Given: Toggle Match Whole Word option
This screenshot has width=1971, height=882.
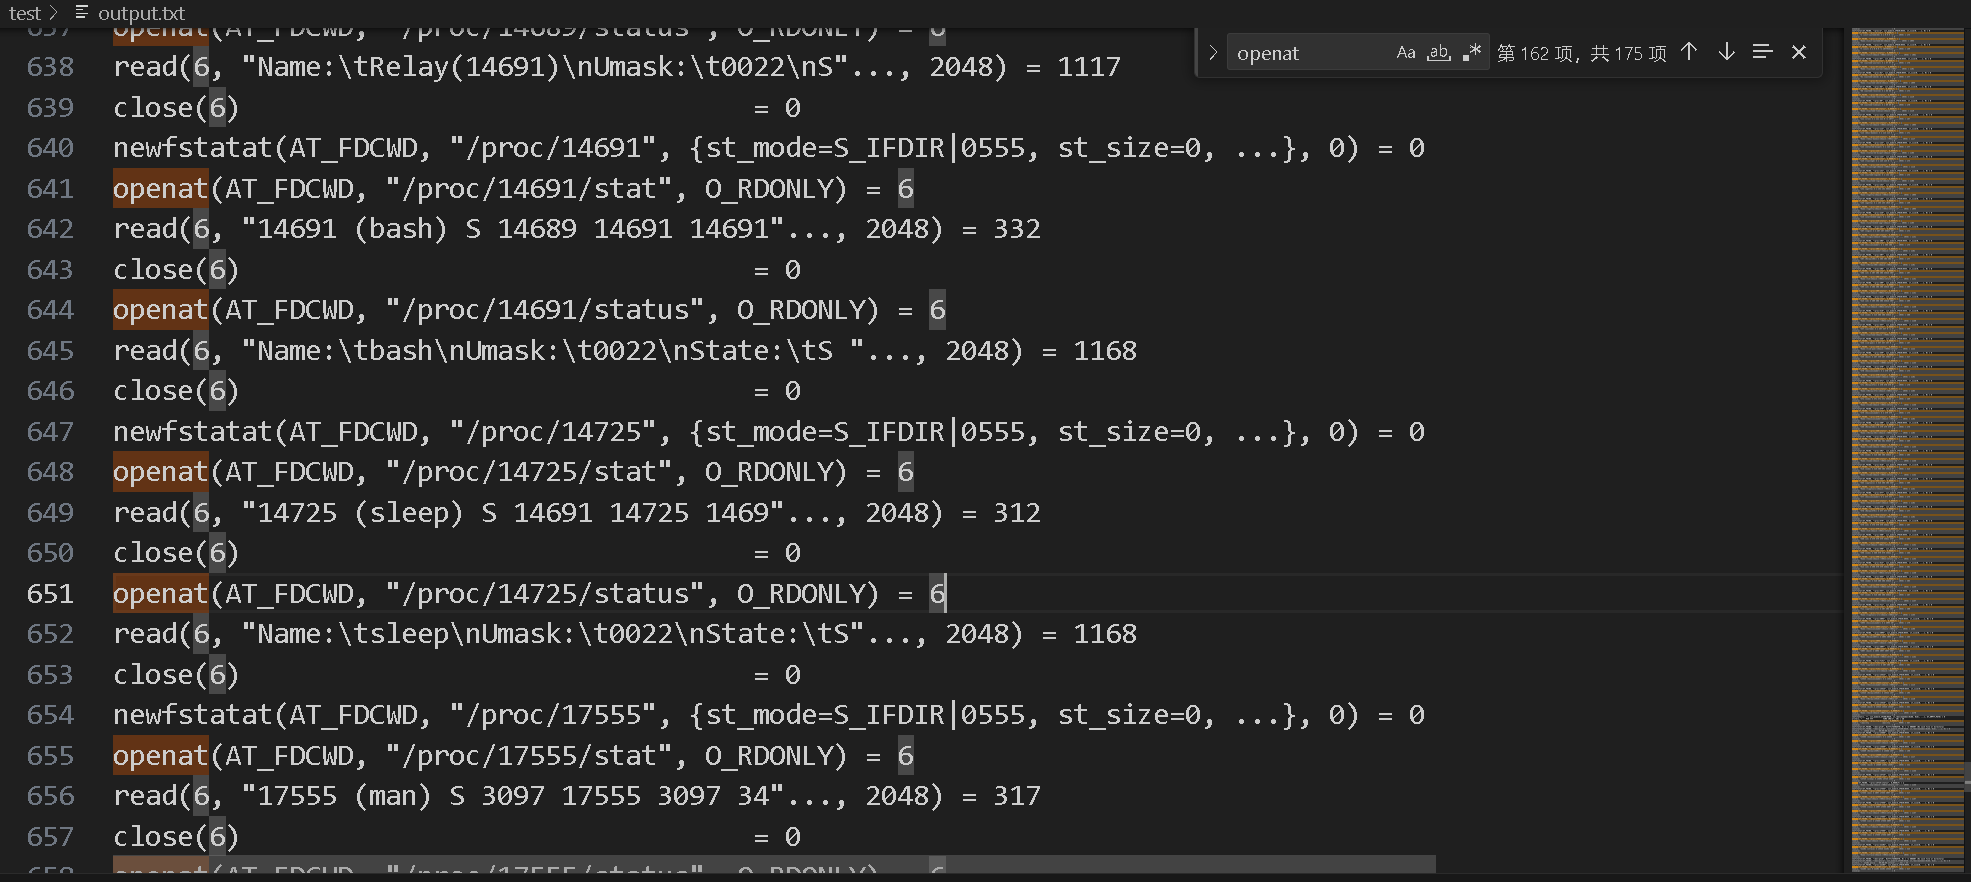Looking at the screenshot, I should pos(1439,53).
